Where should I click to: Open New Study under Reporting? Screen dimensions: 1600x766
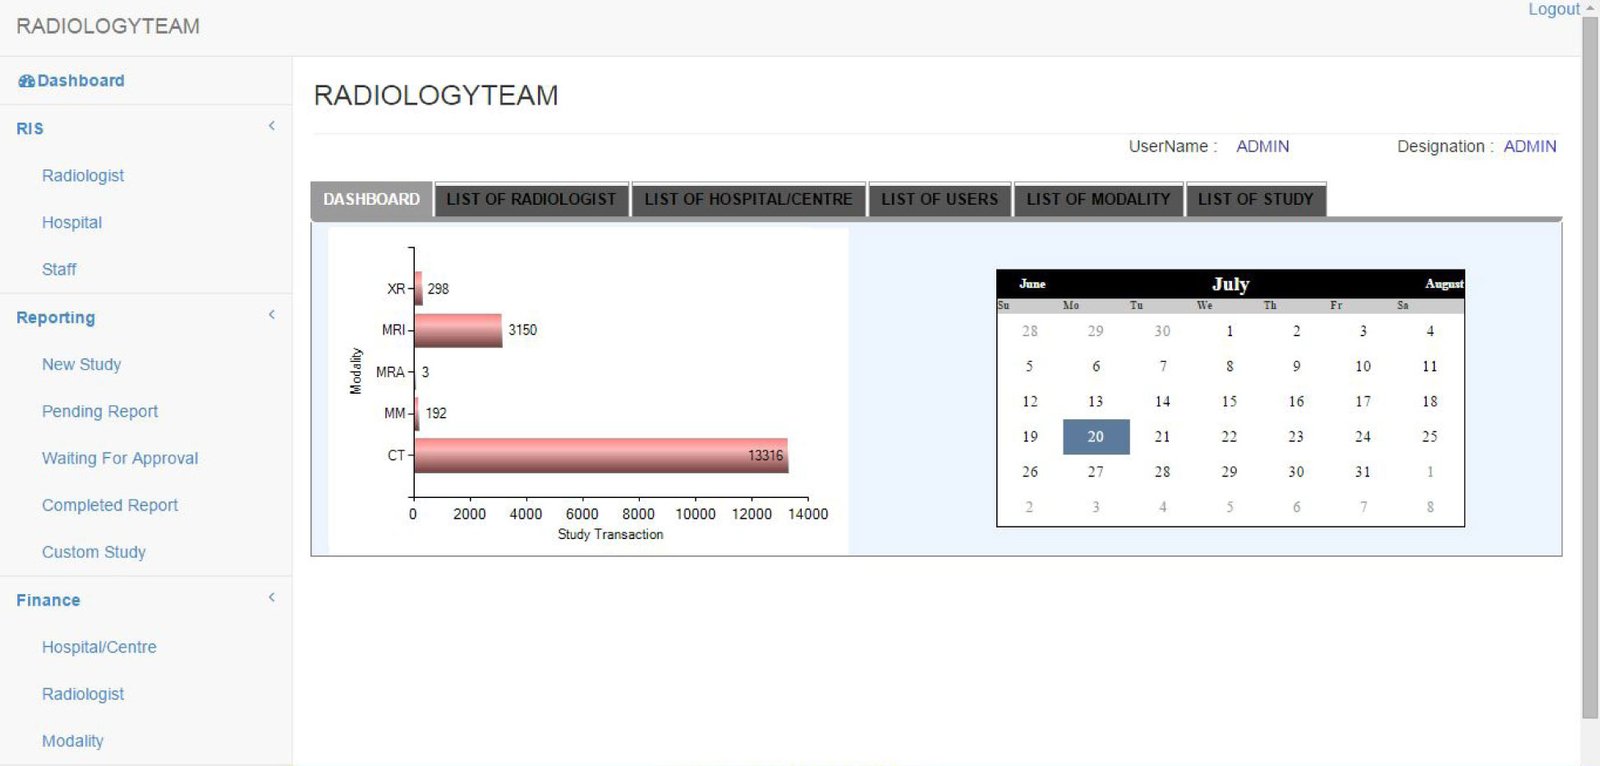81,364
